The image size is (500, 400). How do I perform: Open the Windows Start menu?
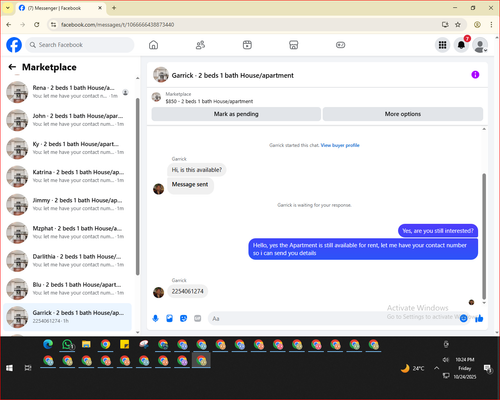9,368
